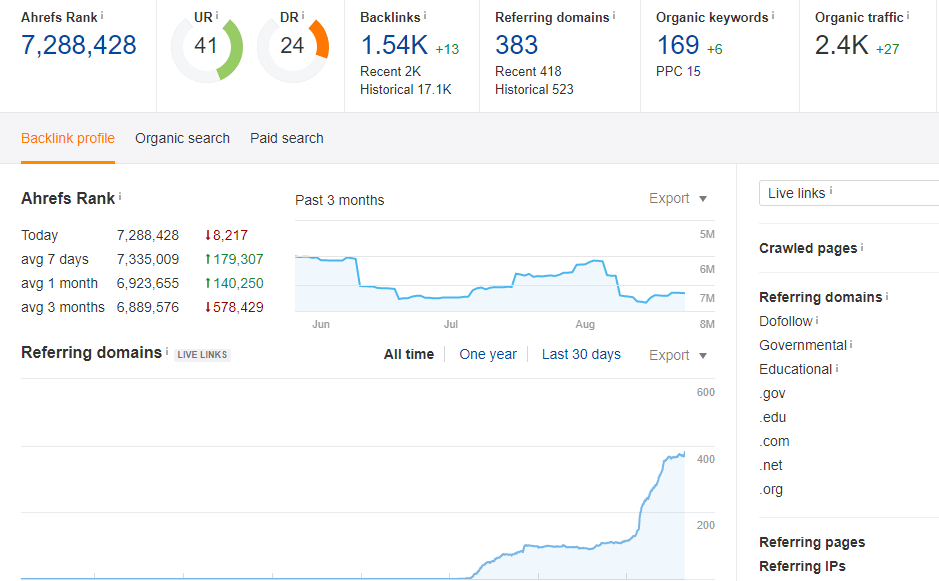The height and width of the screenshot is (581, 939).
Task: Click the 7,288,428 Ahrefs Rank value
Action: [79, 45]
